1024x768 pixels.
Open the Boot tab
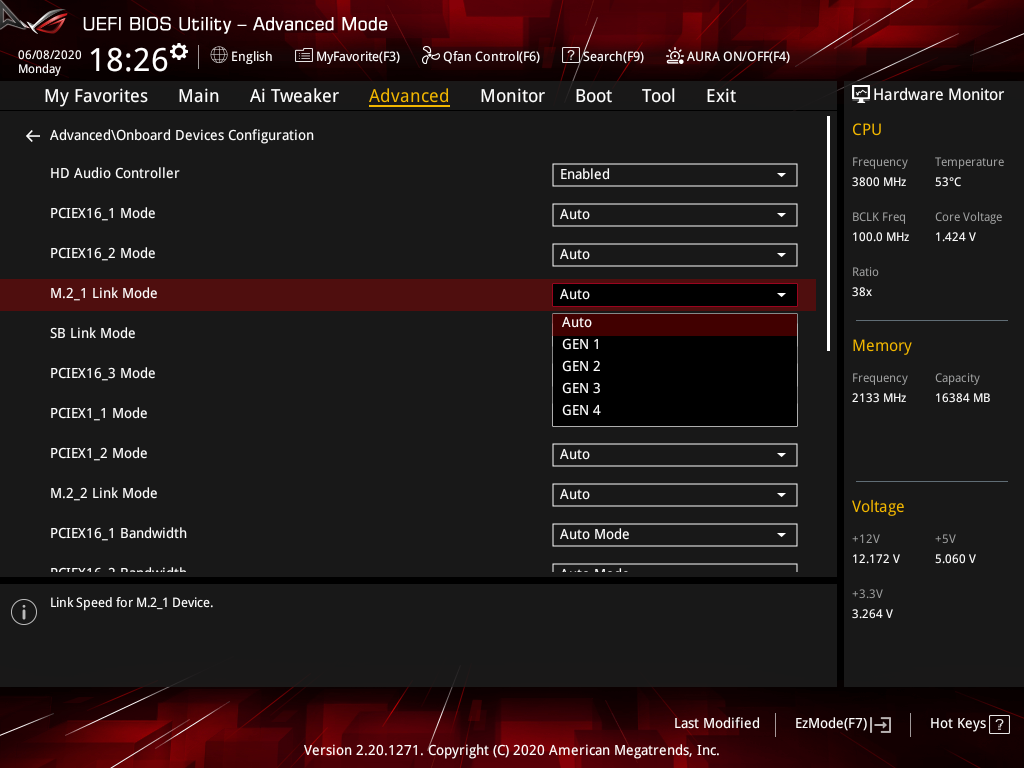click(x=593, y=96)
